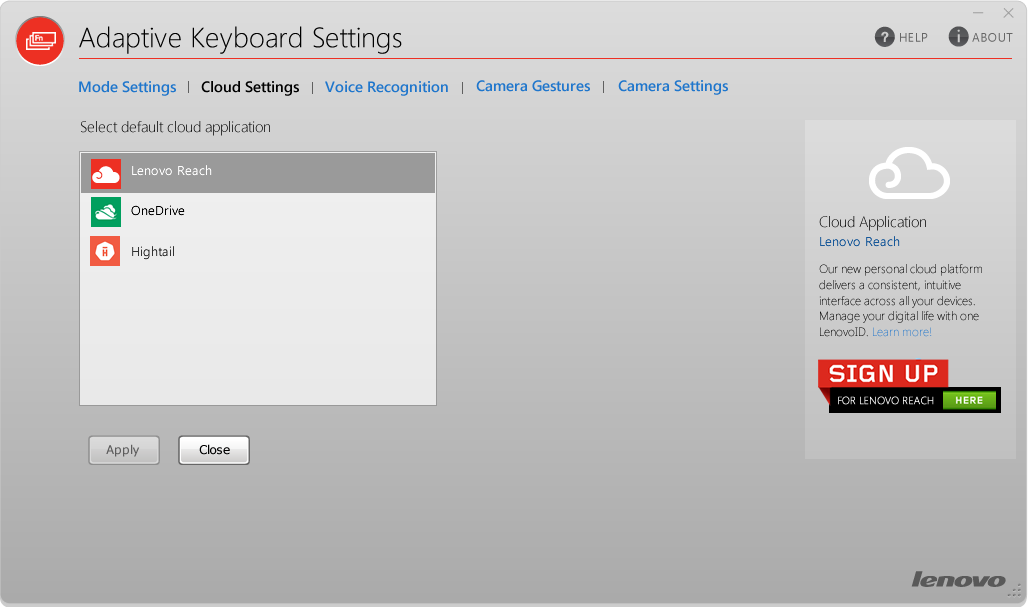Click the red Adaptive Keyboard logo icon

40,41
